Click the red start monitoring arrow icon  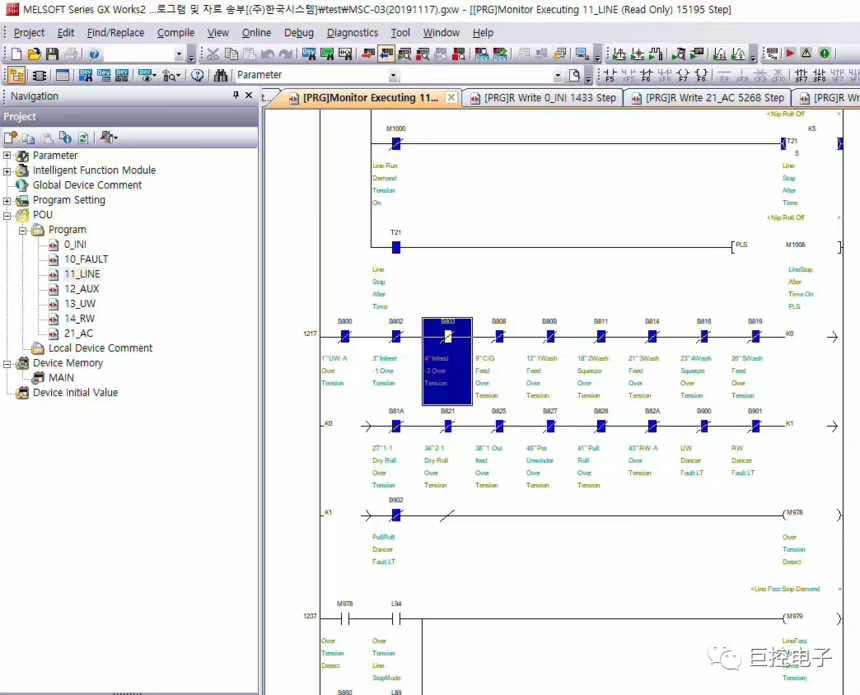(790, 54)
